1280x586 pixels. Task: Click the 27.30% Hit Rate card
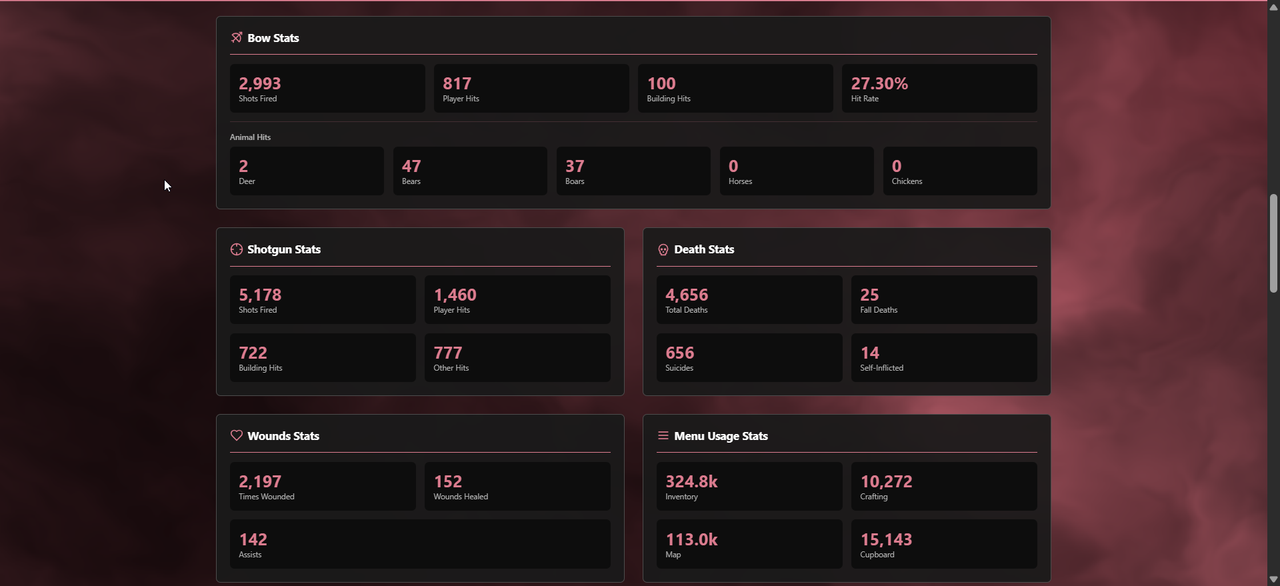tap(939, 89)
